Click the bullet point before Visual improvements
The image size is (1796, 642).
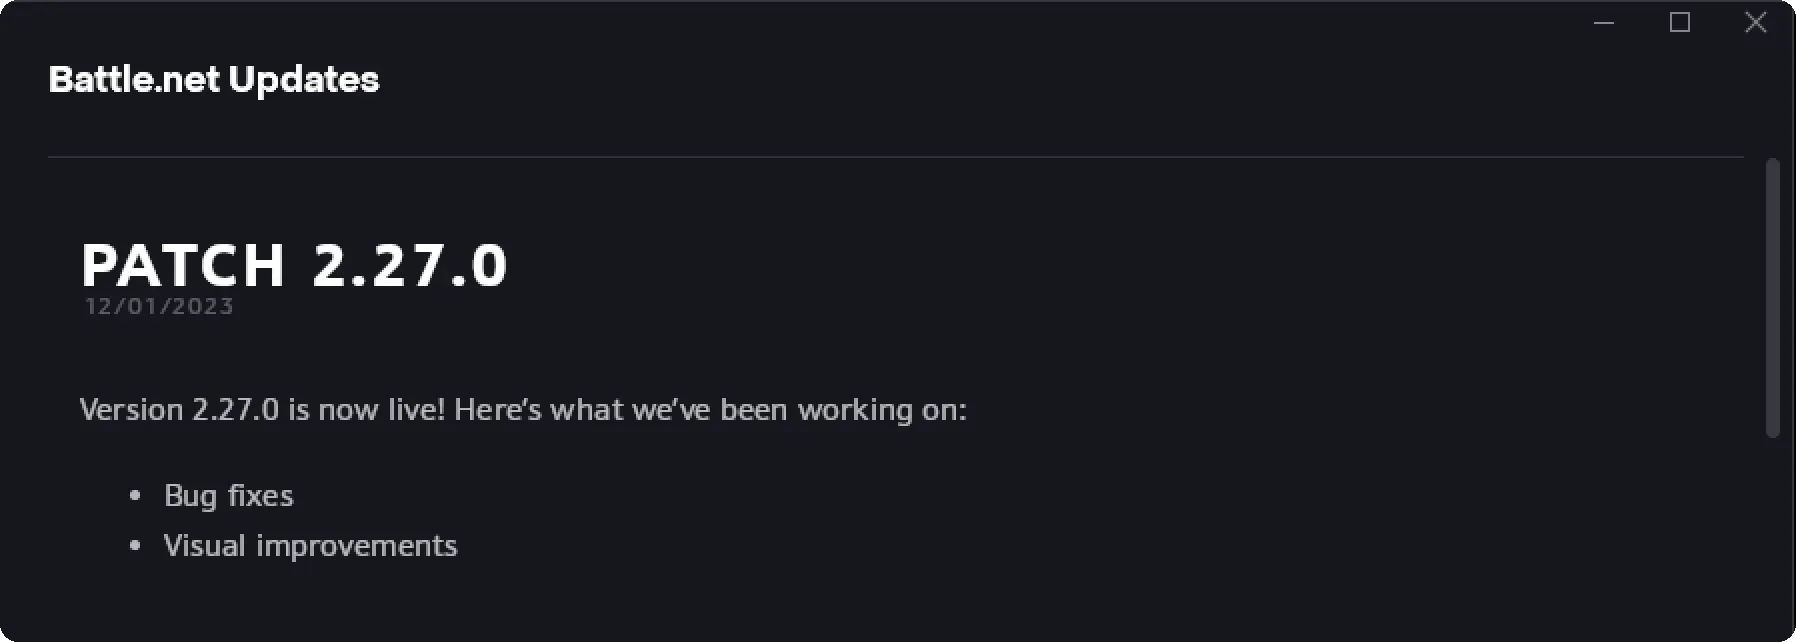136,546
